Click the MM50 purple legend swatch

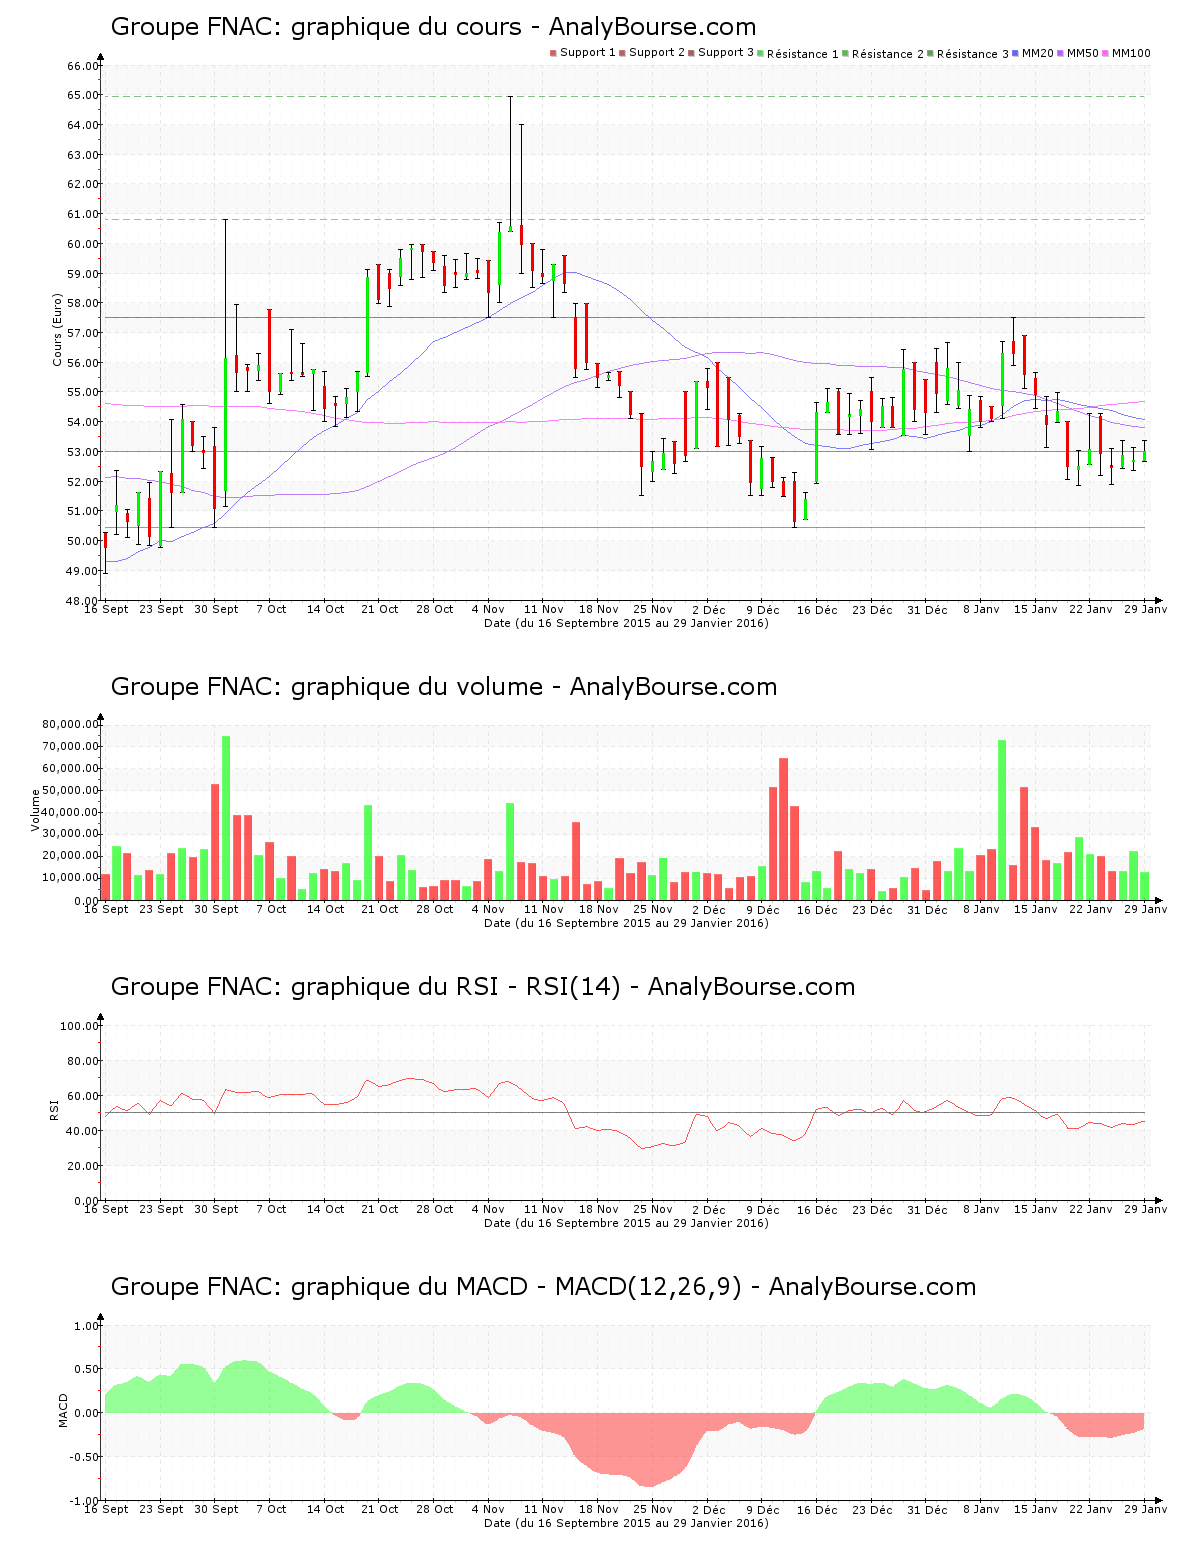click(x=1061, y=53)
